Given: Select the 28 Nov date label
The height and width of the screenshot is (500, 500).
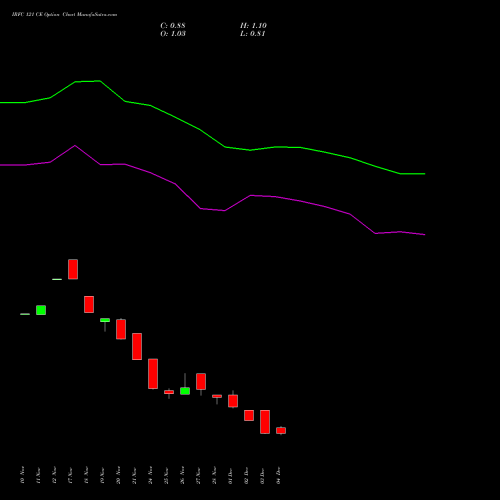Looking at the screenshot, I should coord(214,475).
